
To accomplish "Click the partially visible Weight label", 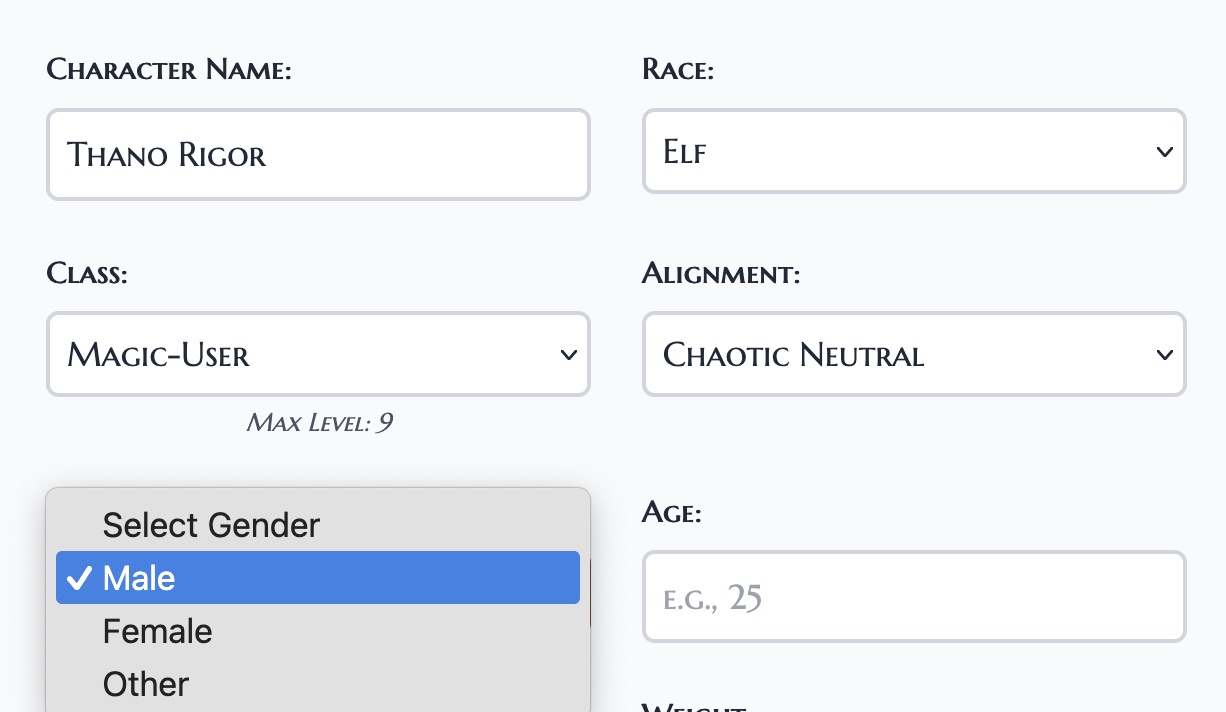I will click(695, 707).
